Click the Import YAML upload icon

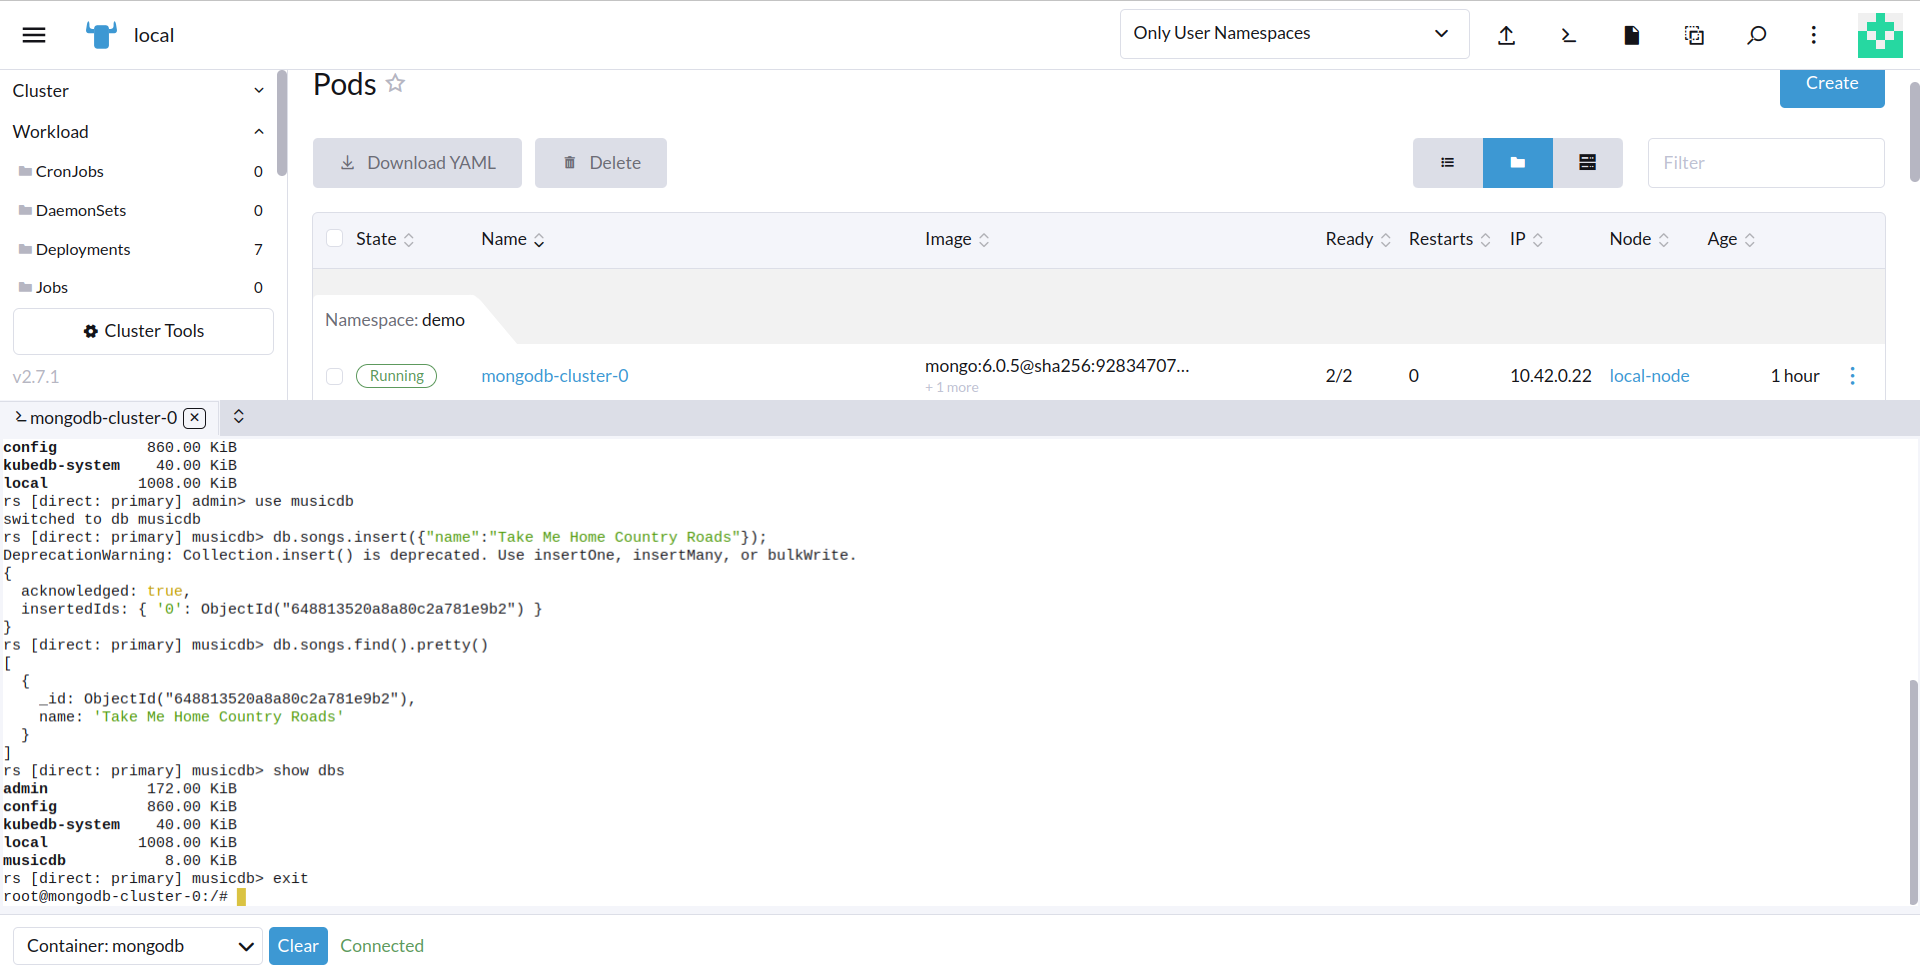[1506, 35]
